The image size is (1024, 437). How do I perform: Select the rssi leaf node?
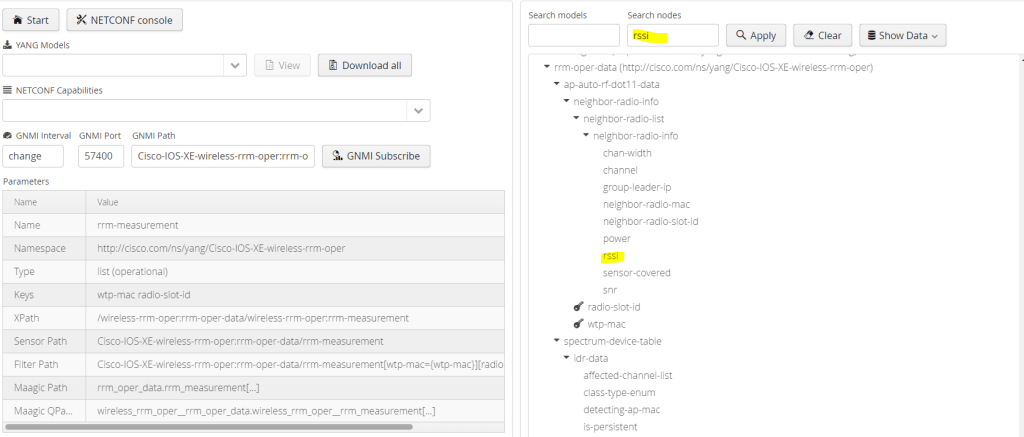[x=613, y=256]
